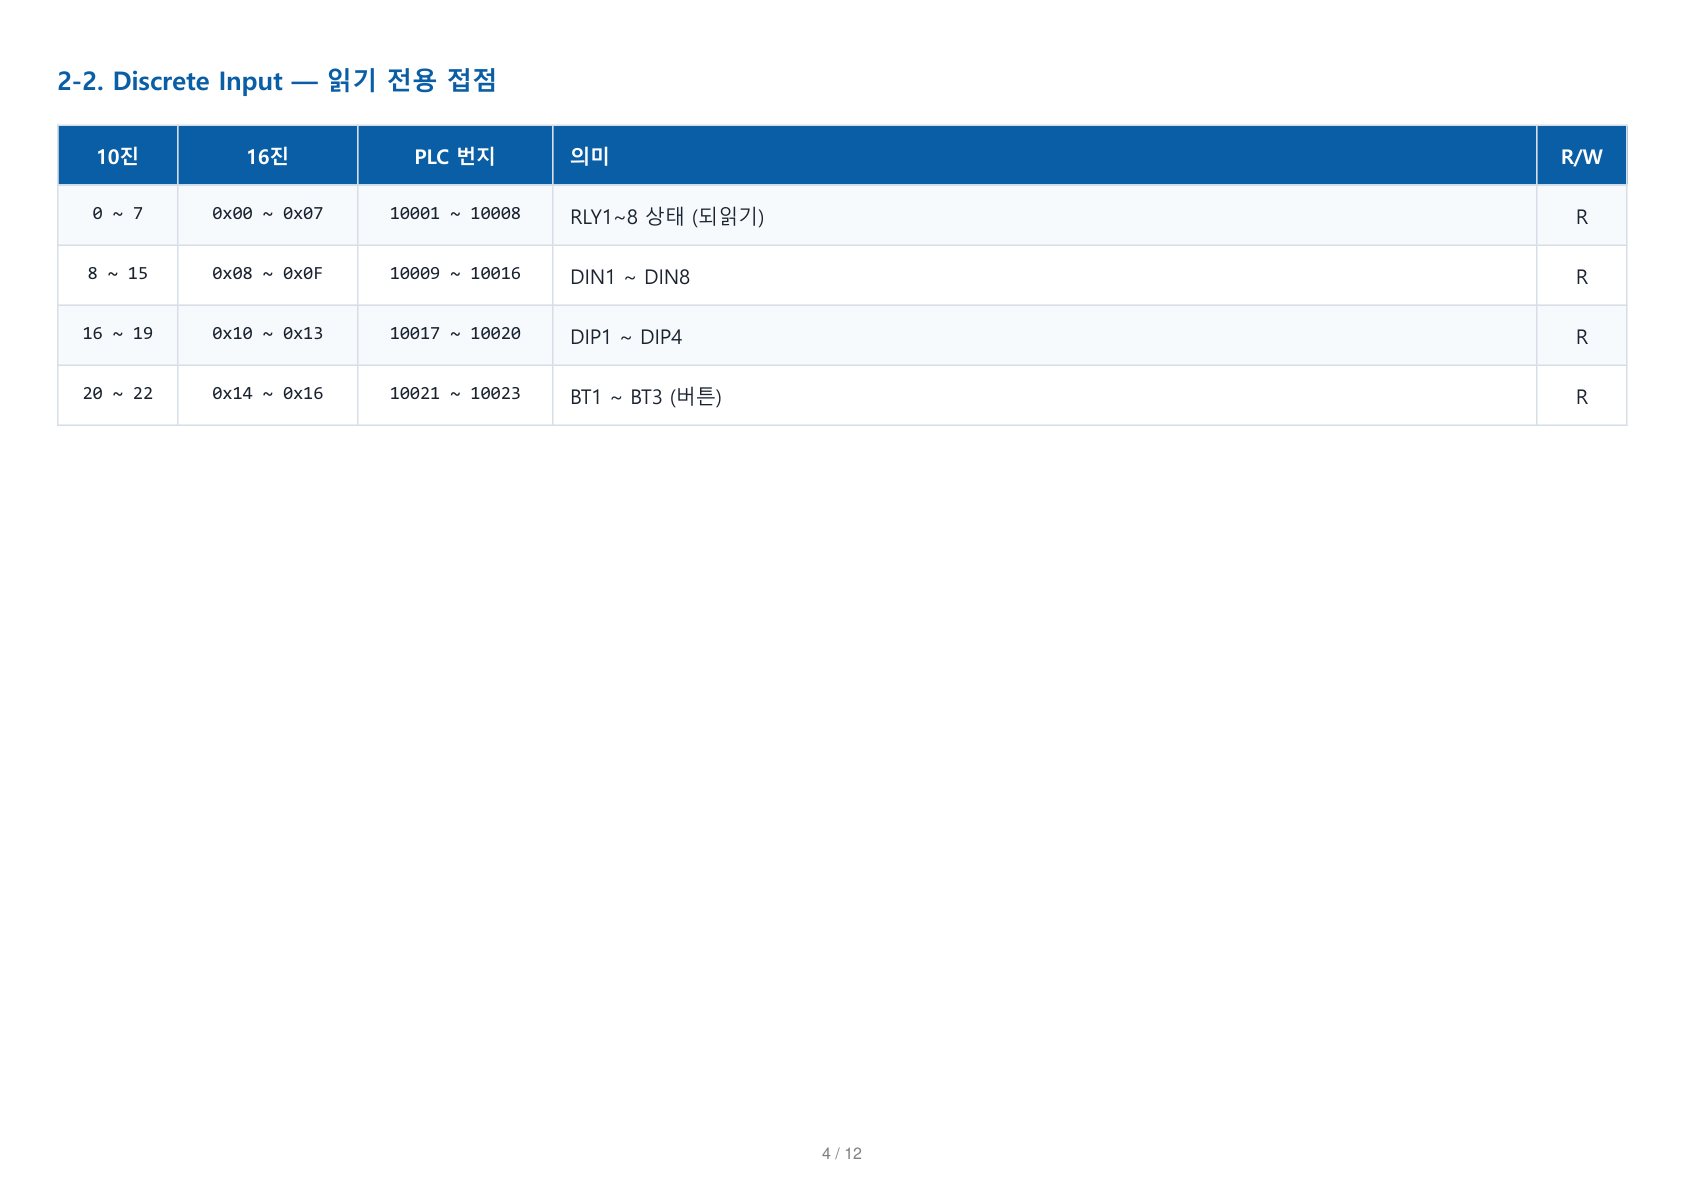
Task: Click the 'DIP1 ~ DIP4' description cell
Action: (x=1045, y=336)
